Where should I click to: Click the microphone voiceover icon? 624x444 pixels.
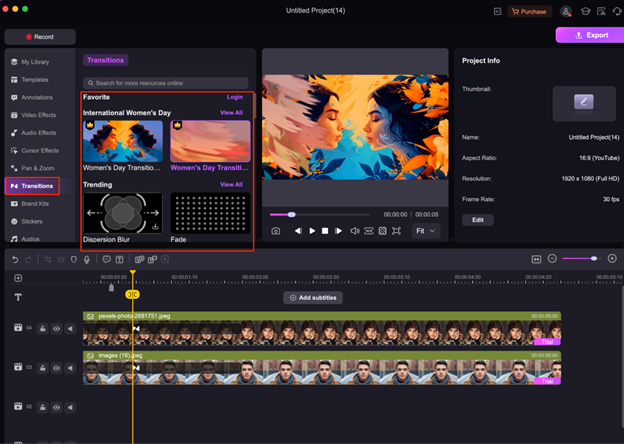click(x=87, y=259)
